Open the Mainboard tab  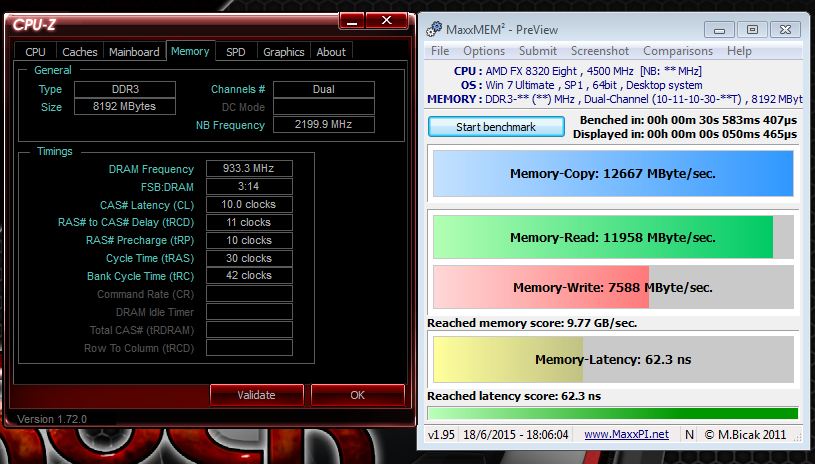coord(134,52)
